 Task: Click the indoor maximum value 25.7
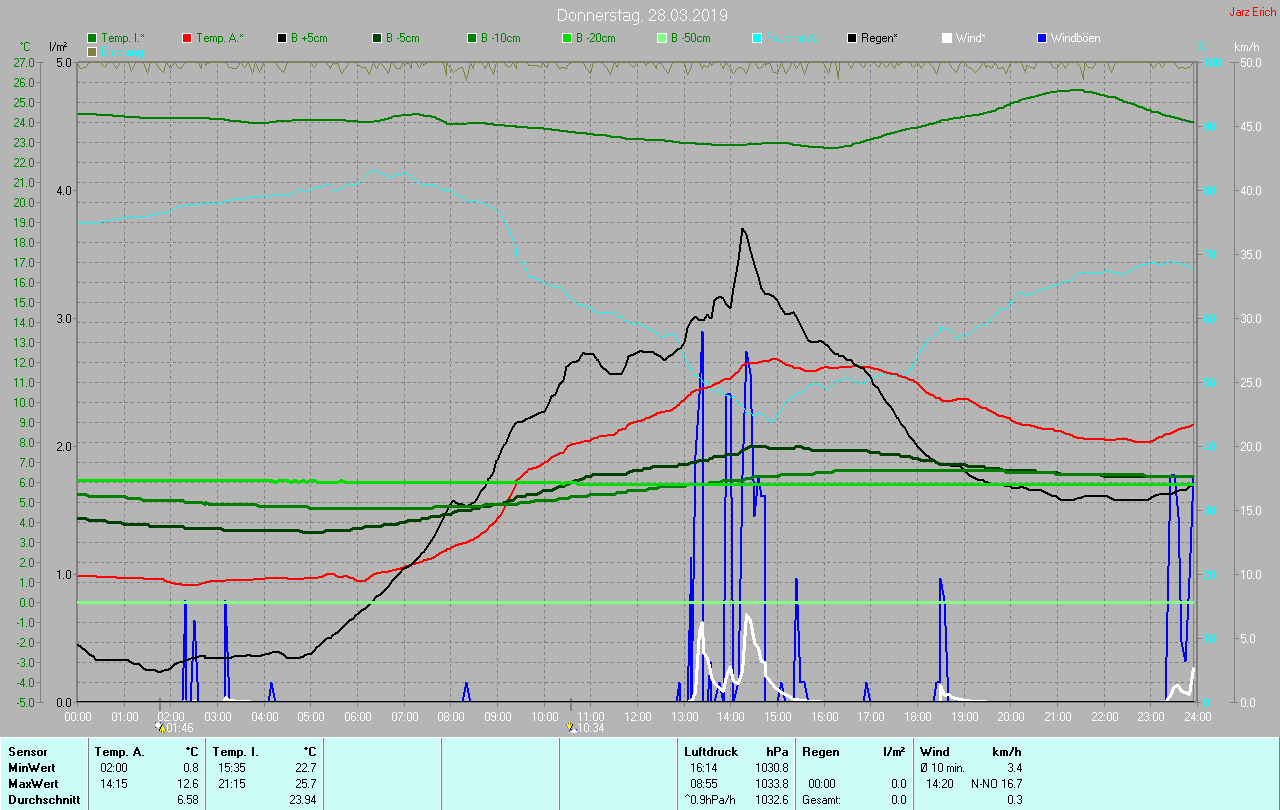tap(305, 784)
